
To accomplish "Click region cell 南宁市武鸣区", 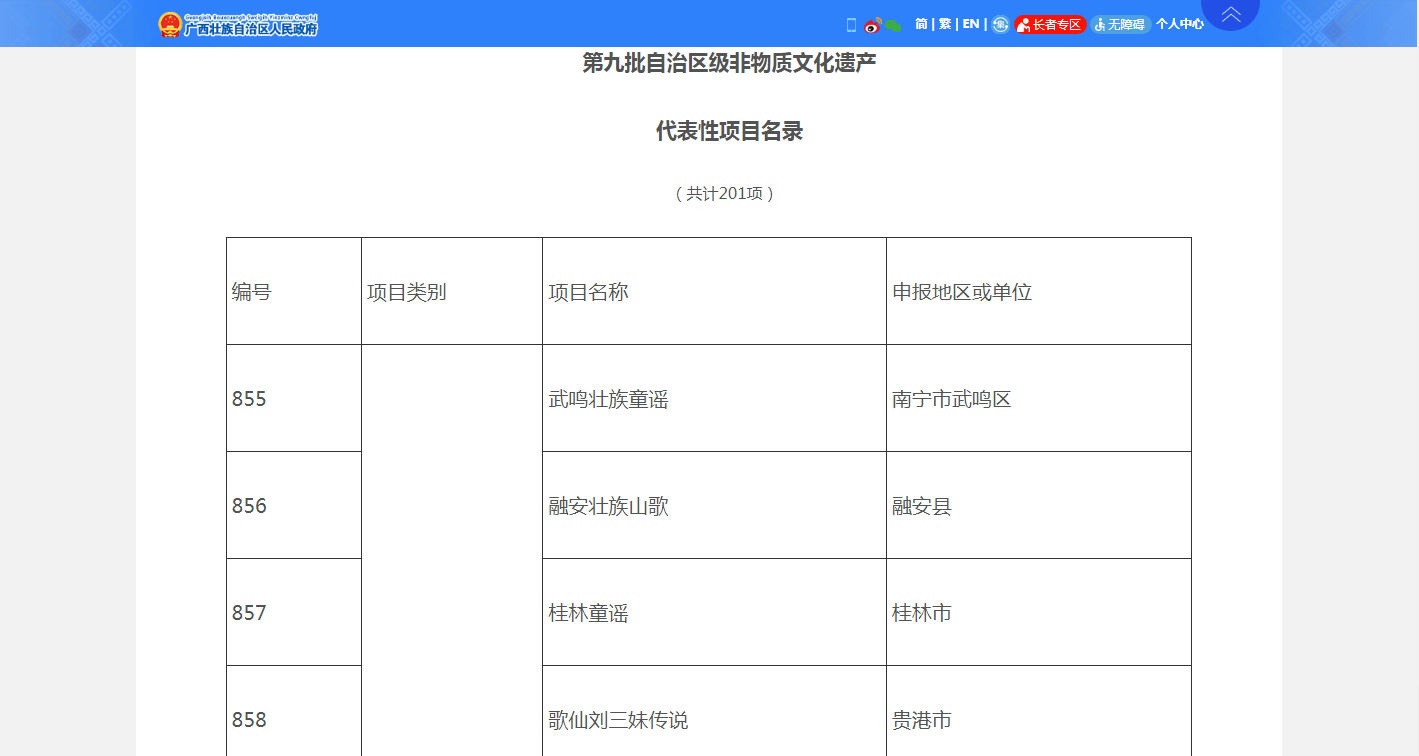I will [x=952, y=399].
